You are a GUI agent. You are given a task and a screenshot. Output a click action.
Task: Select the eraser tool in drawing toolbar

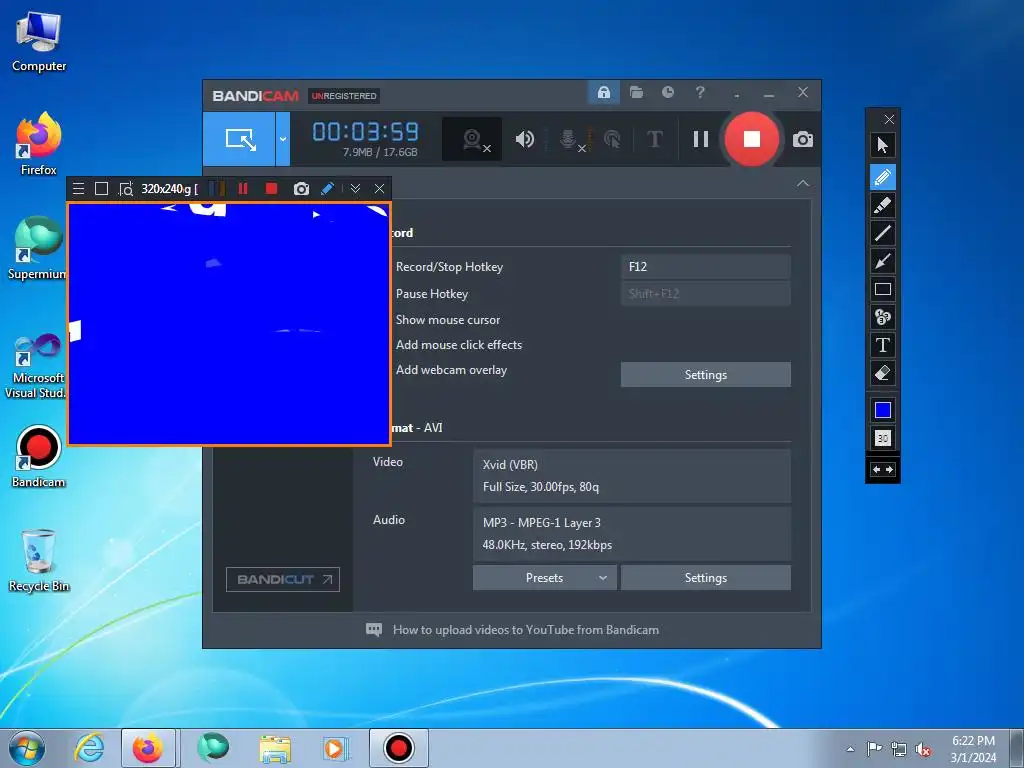(882, 373)
